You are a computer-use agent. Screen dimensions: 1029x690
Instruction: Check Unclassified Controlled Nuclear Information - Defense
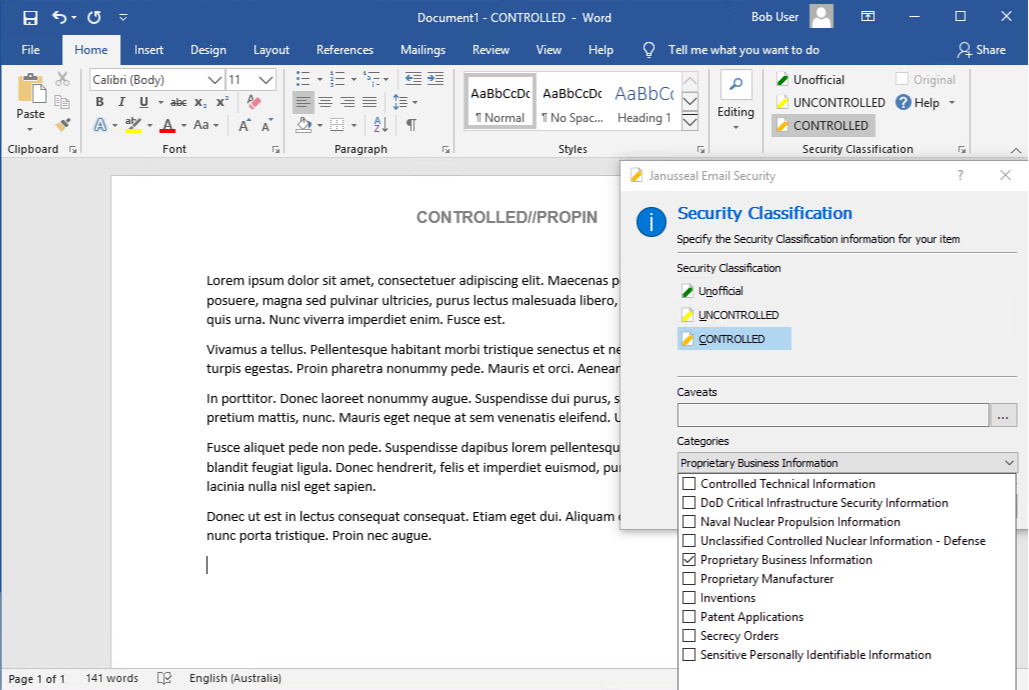(x=688, y=541)
